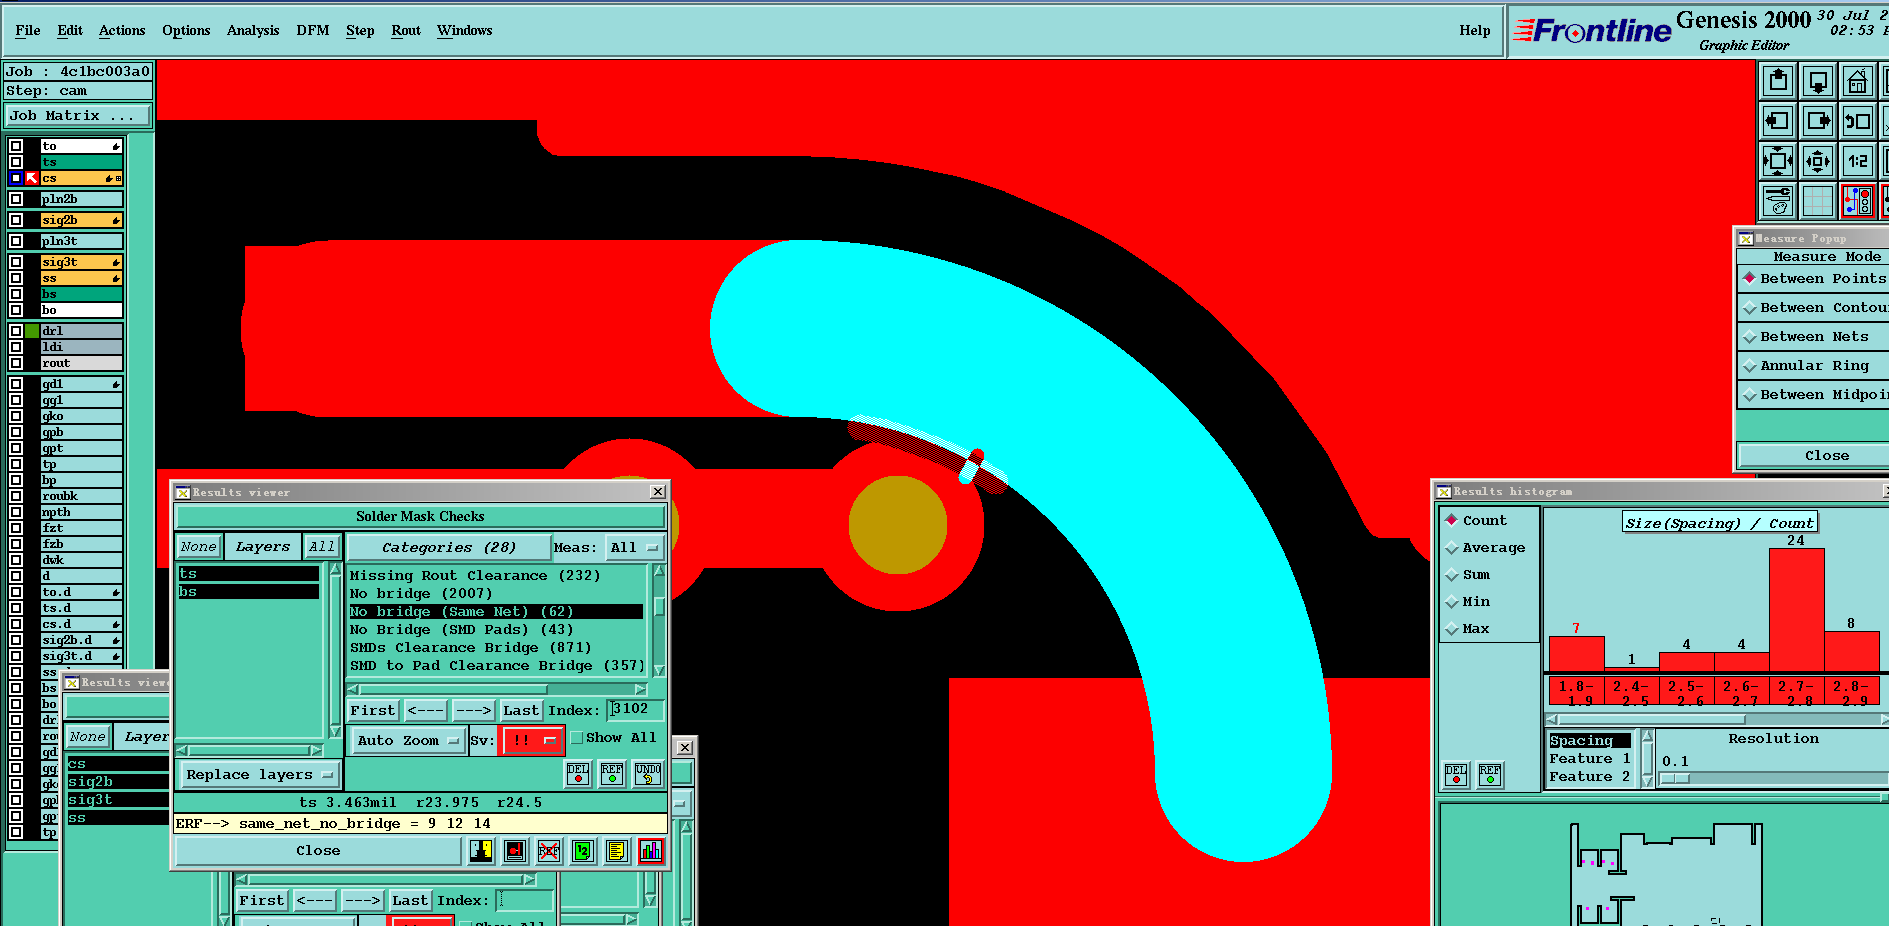Open the Size(Spacing) / Count selector
This screenshot has width=1889, height=926.
pos(1719,523)
